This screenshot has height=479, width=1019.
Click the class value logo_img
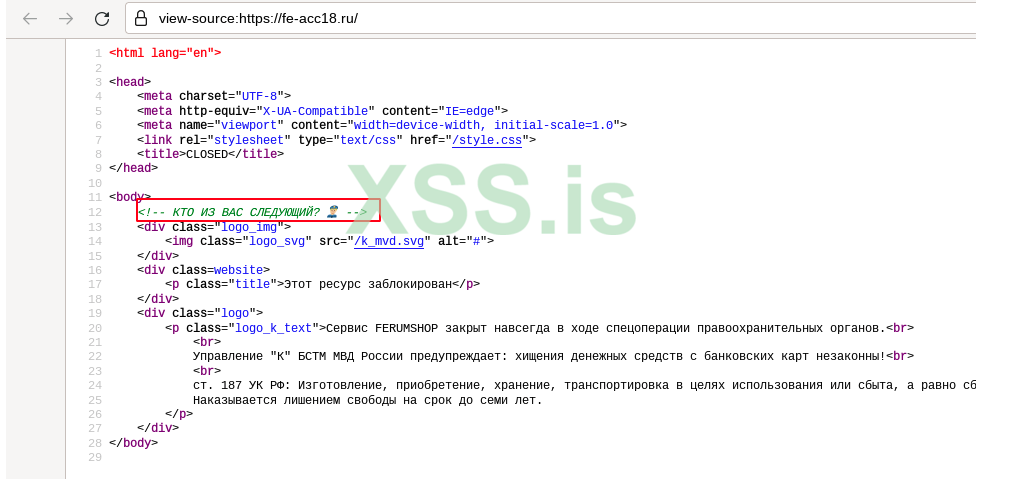coord(249,227)
